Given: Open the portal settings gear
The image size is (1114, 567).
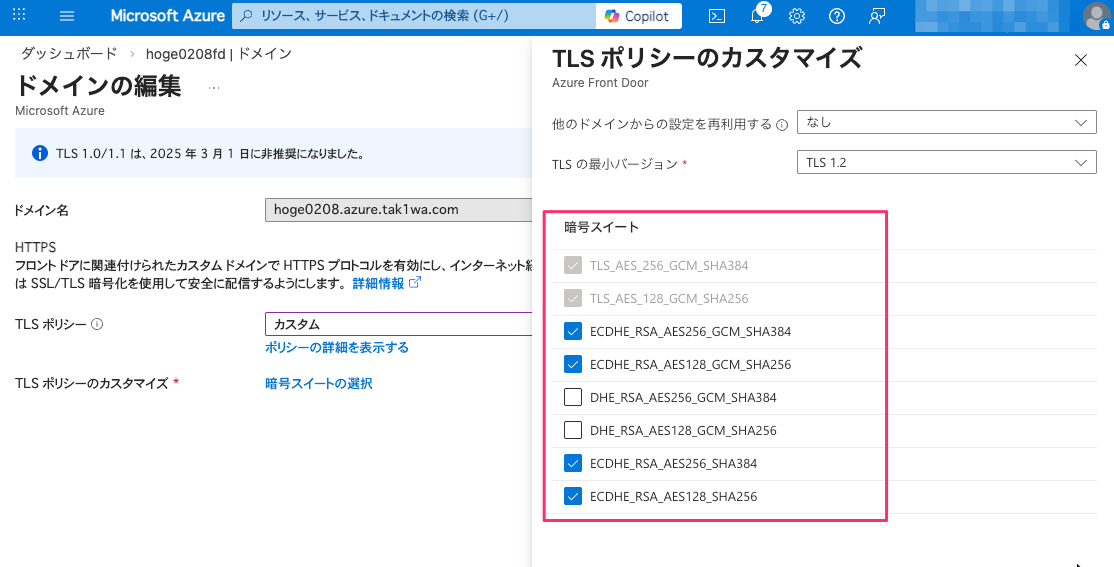Looking at the screenshot, I should (797, 16).
